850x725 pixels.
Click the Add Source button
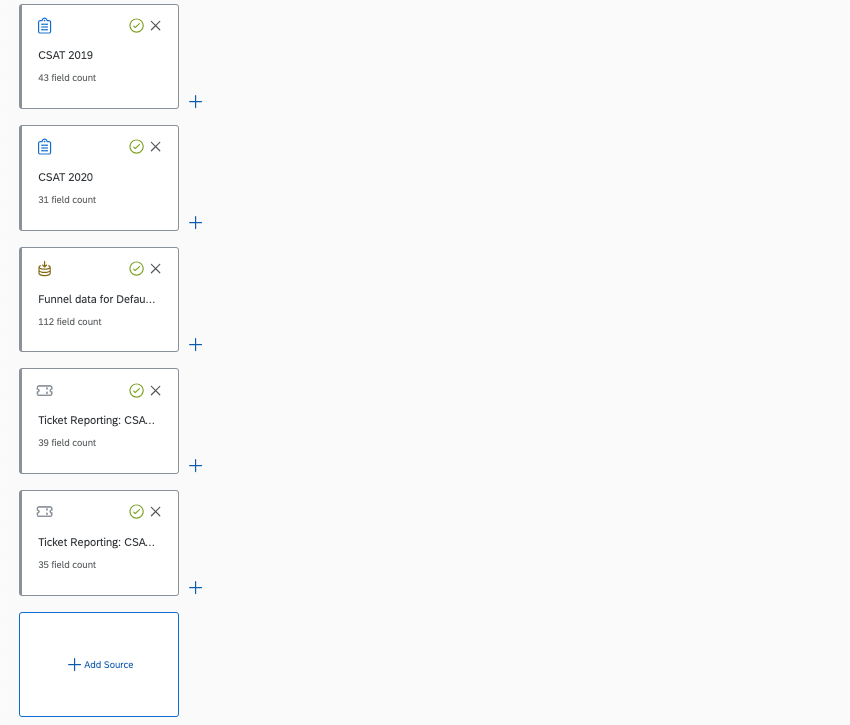99,664
